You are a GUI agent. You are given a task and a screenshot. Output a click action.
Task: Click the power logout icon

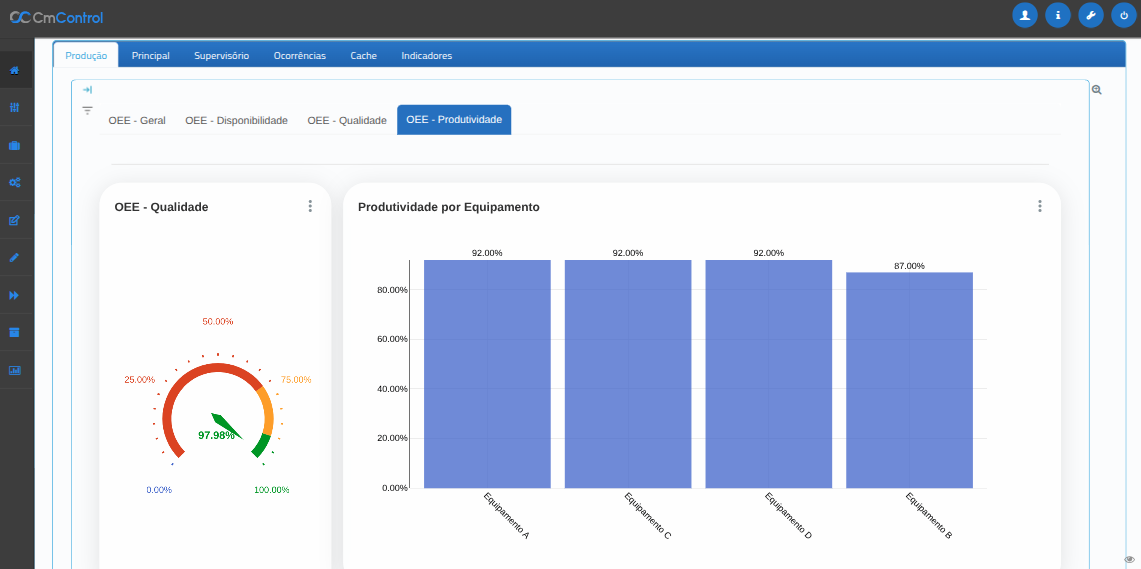click(x=1124, y=16)
